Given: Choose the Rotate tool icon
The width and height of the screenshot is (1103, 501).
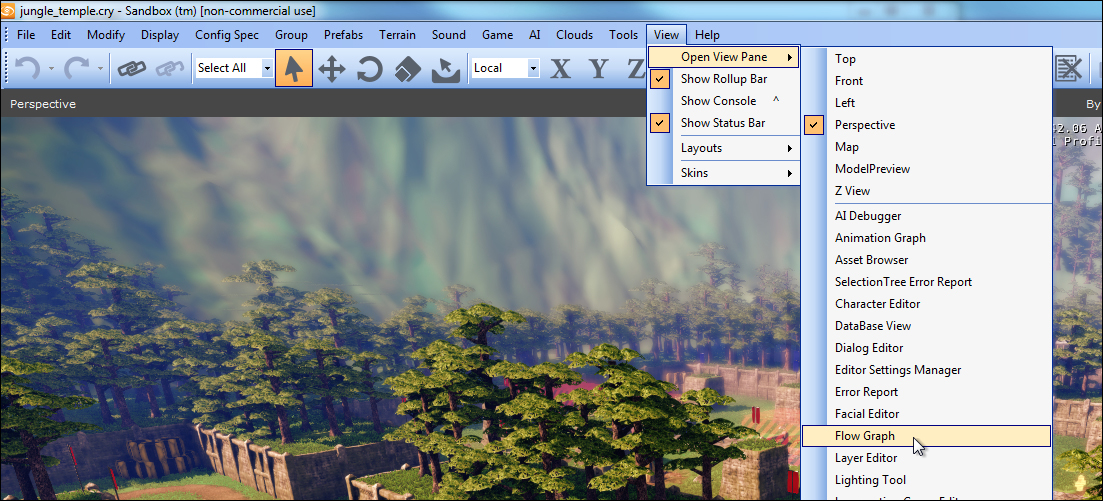Looking at the screenshot, I should tap(369, 68).
